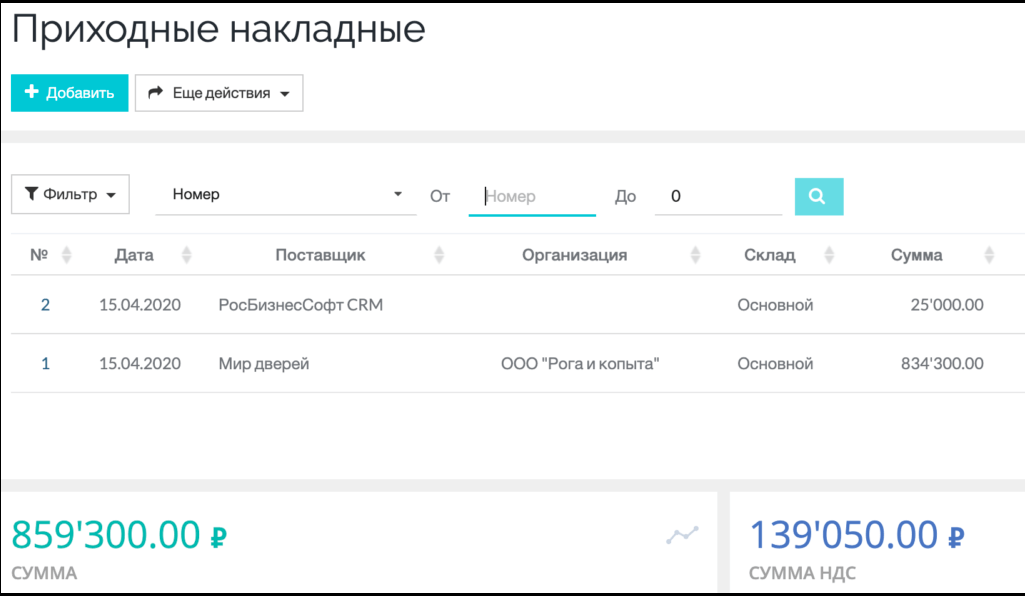This screenshot has width=1025, height=596.
Task: Click the search magnifier button
Action: click(818, 196)
